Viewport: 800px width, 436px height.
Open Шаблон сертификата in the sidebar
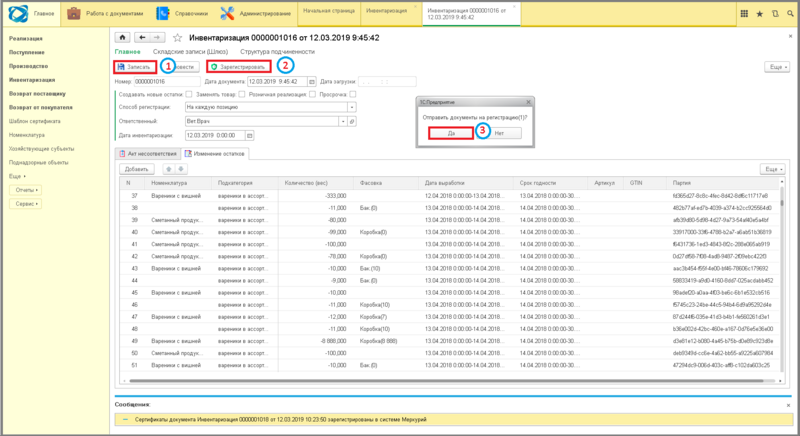click(x=35, y=121)
